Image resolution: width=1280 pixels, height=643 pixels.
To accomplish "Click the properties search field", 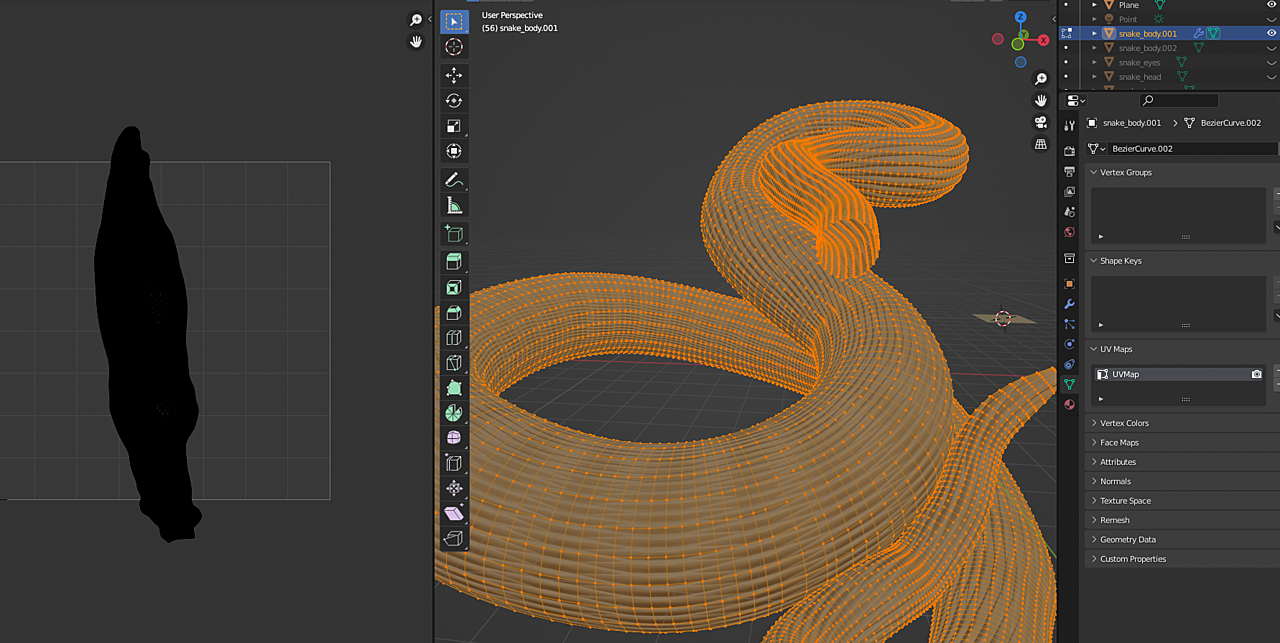I will [x=1180, y=100].
